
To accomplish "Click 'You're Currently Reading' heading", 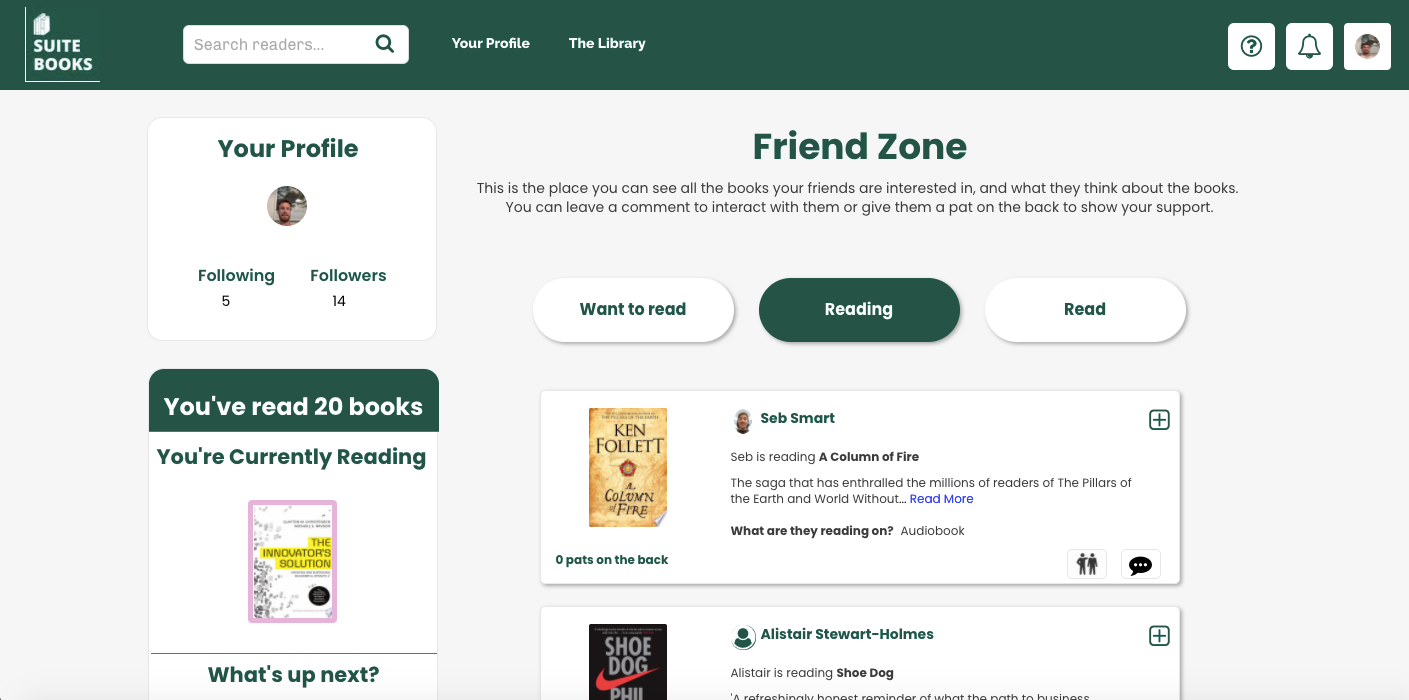I will (292, 457).
